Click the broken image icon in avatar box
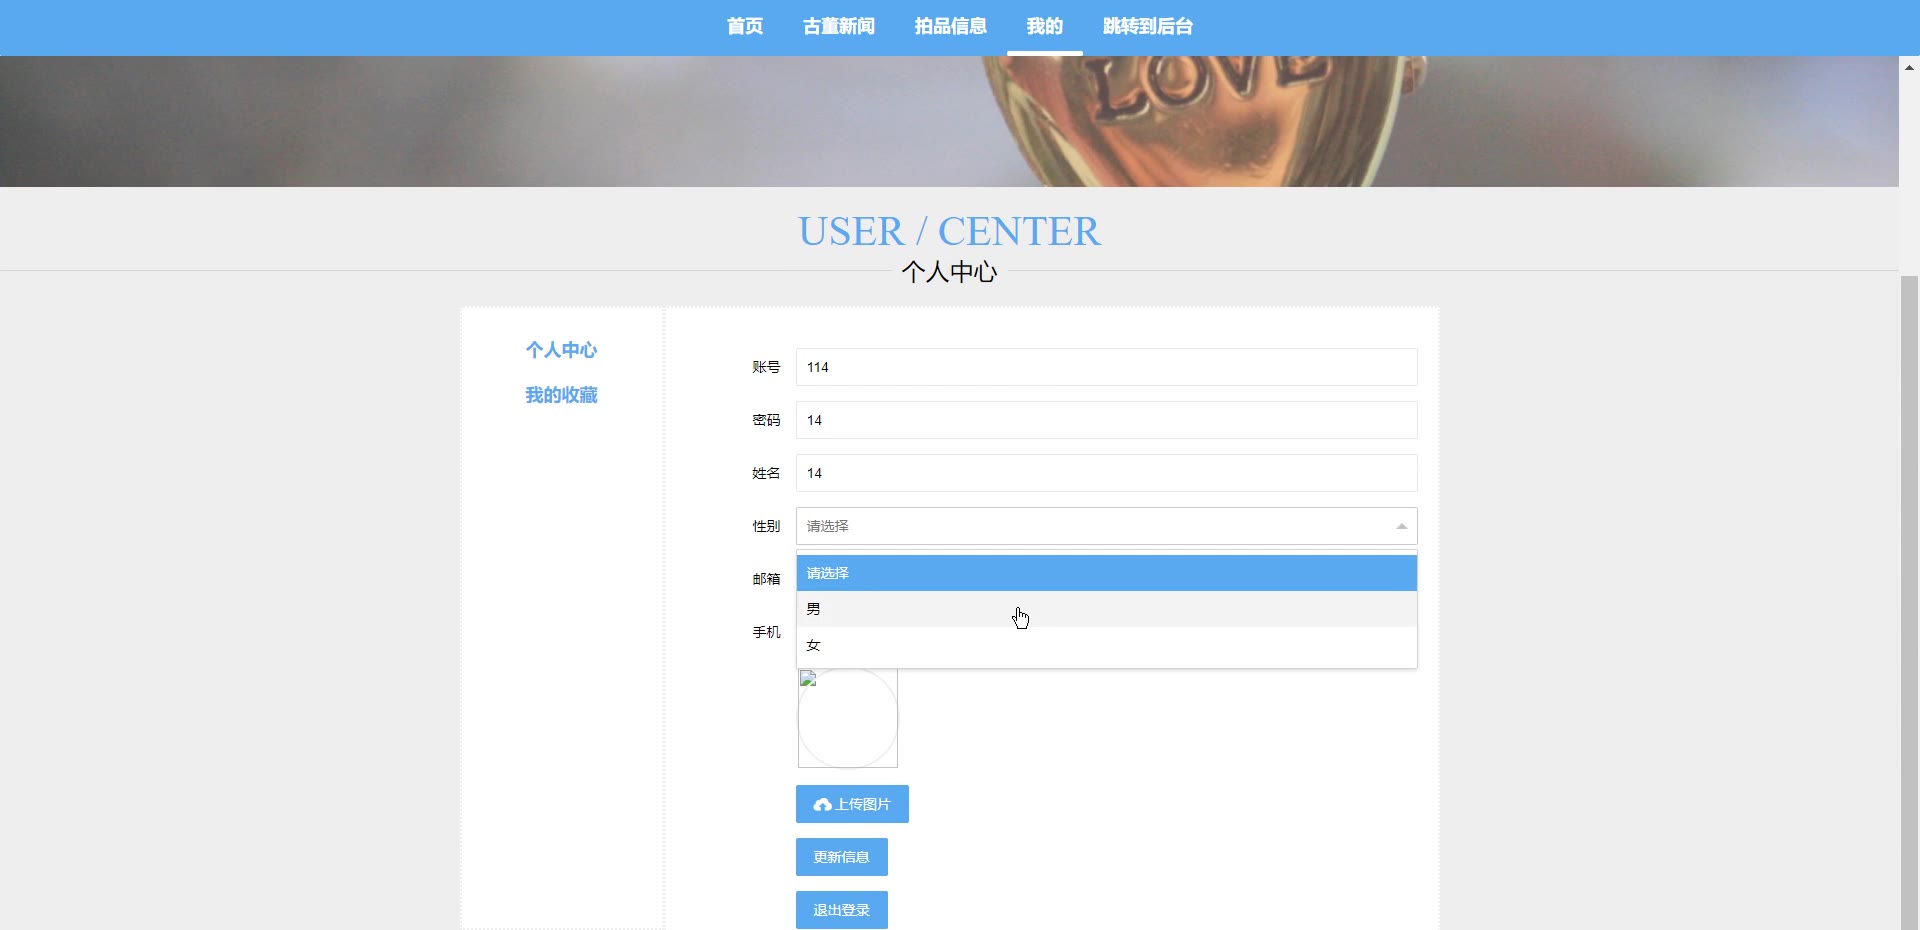The width and height of the screenshot is (1920, 930). click(x=809, y=679)
